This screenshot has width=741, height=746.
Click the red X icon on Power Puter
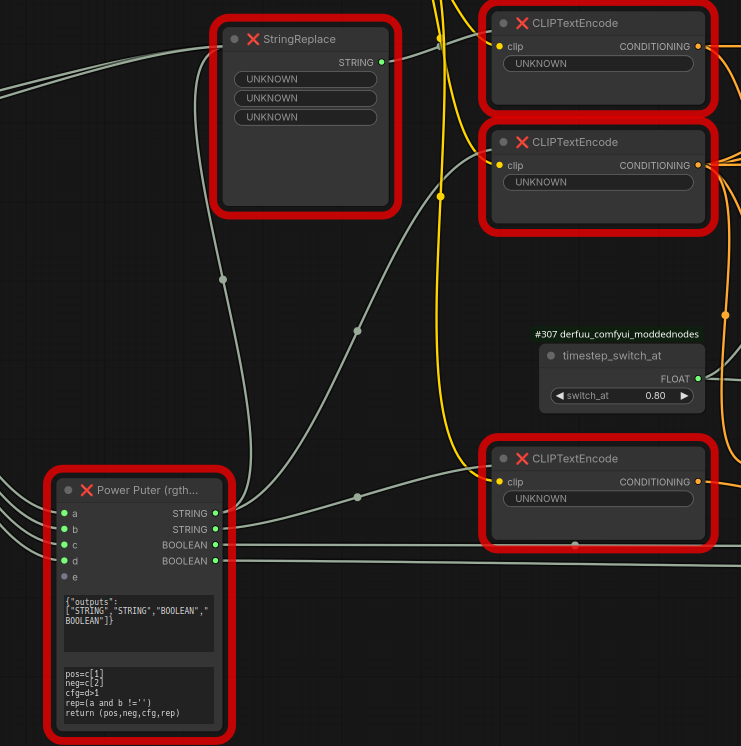click(87, 490)
